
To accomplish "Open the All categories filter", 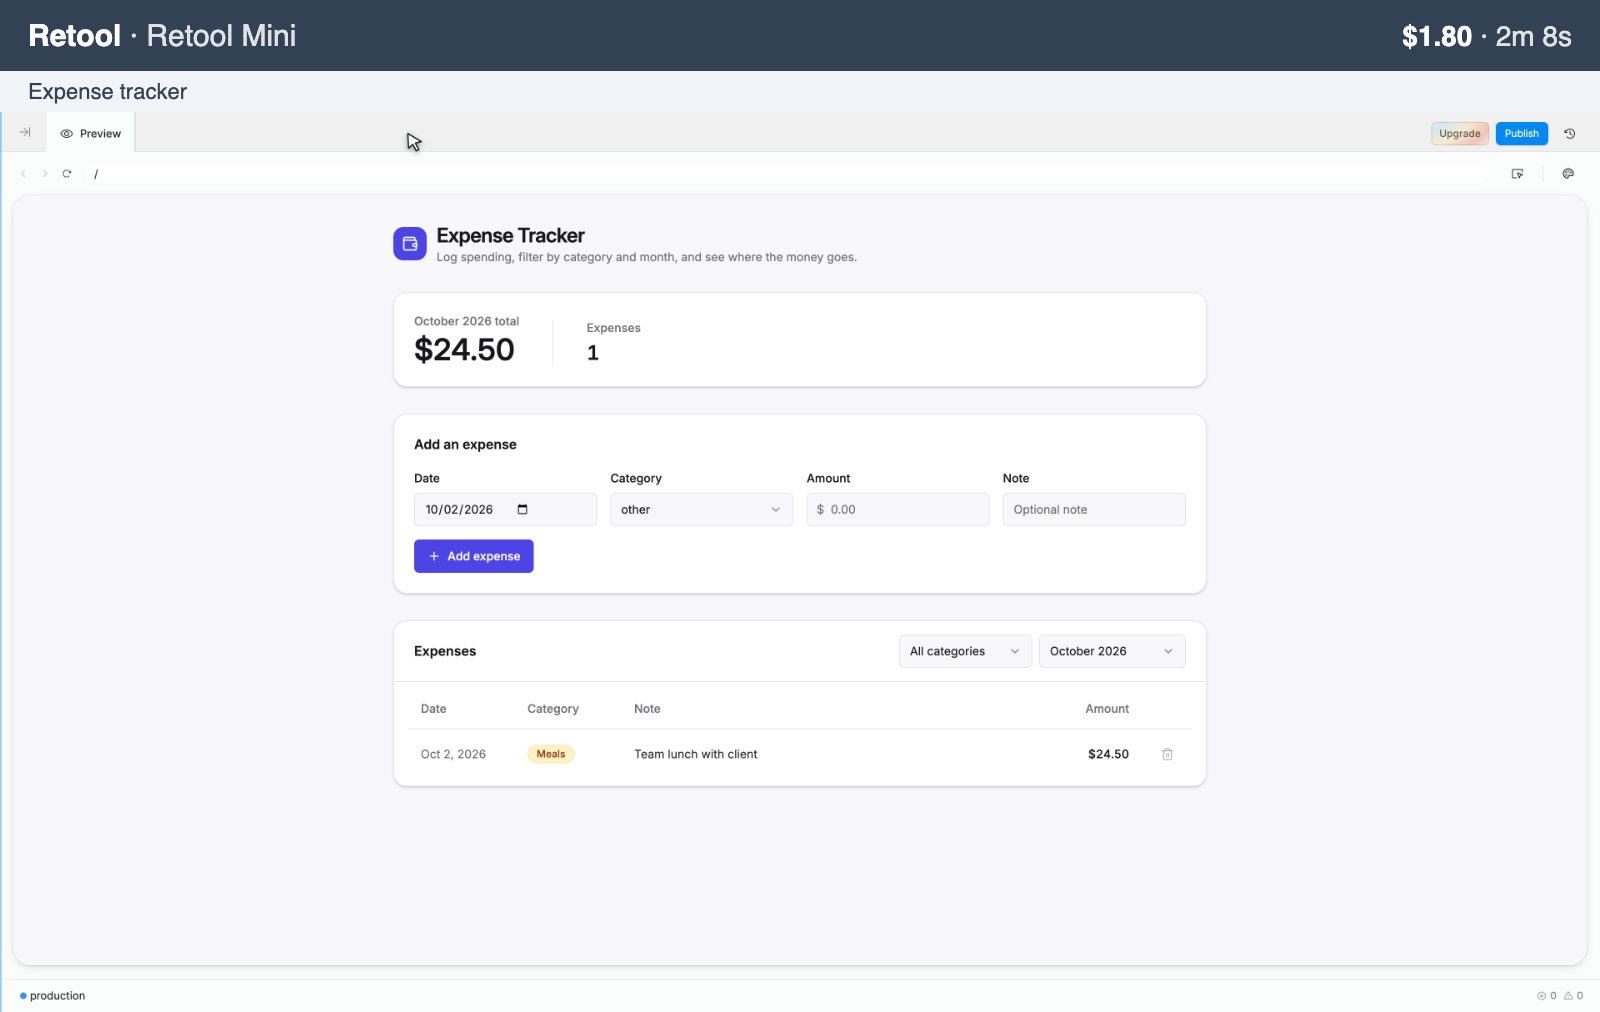I will [965, 651].
